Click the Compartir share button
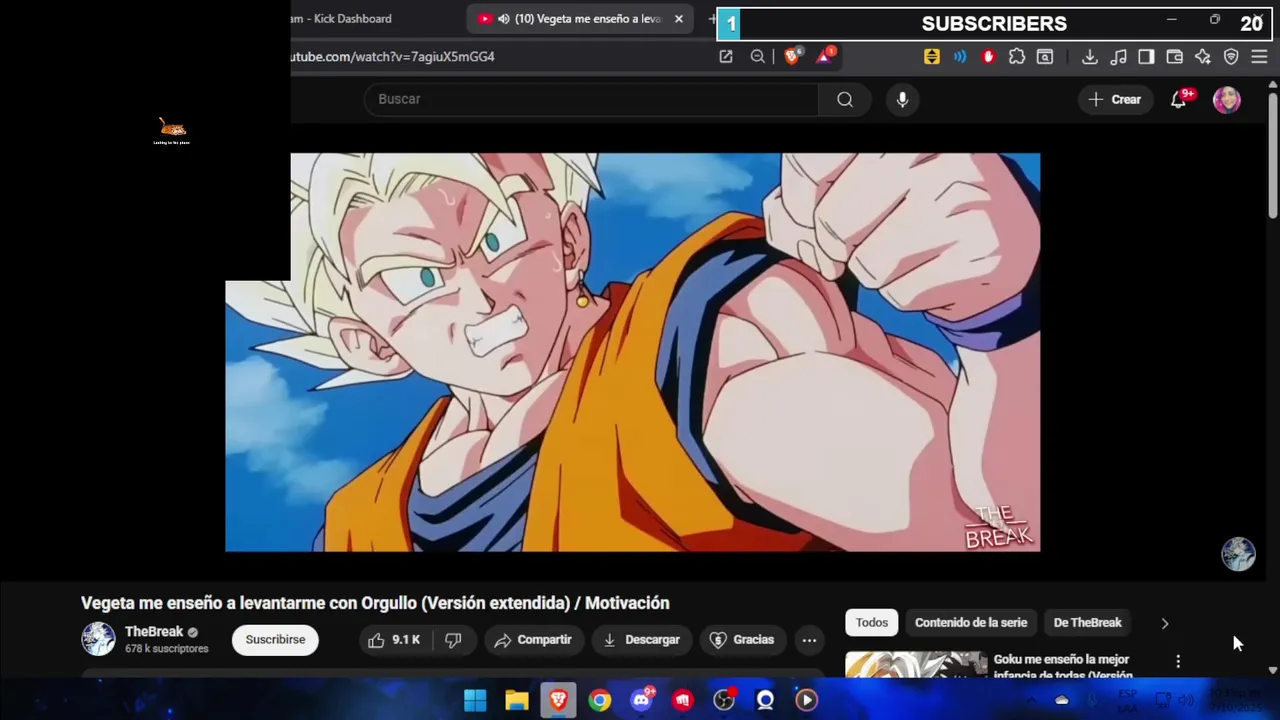Screen dimensions: 1280x720 [x=533, y=640]
